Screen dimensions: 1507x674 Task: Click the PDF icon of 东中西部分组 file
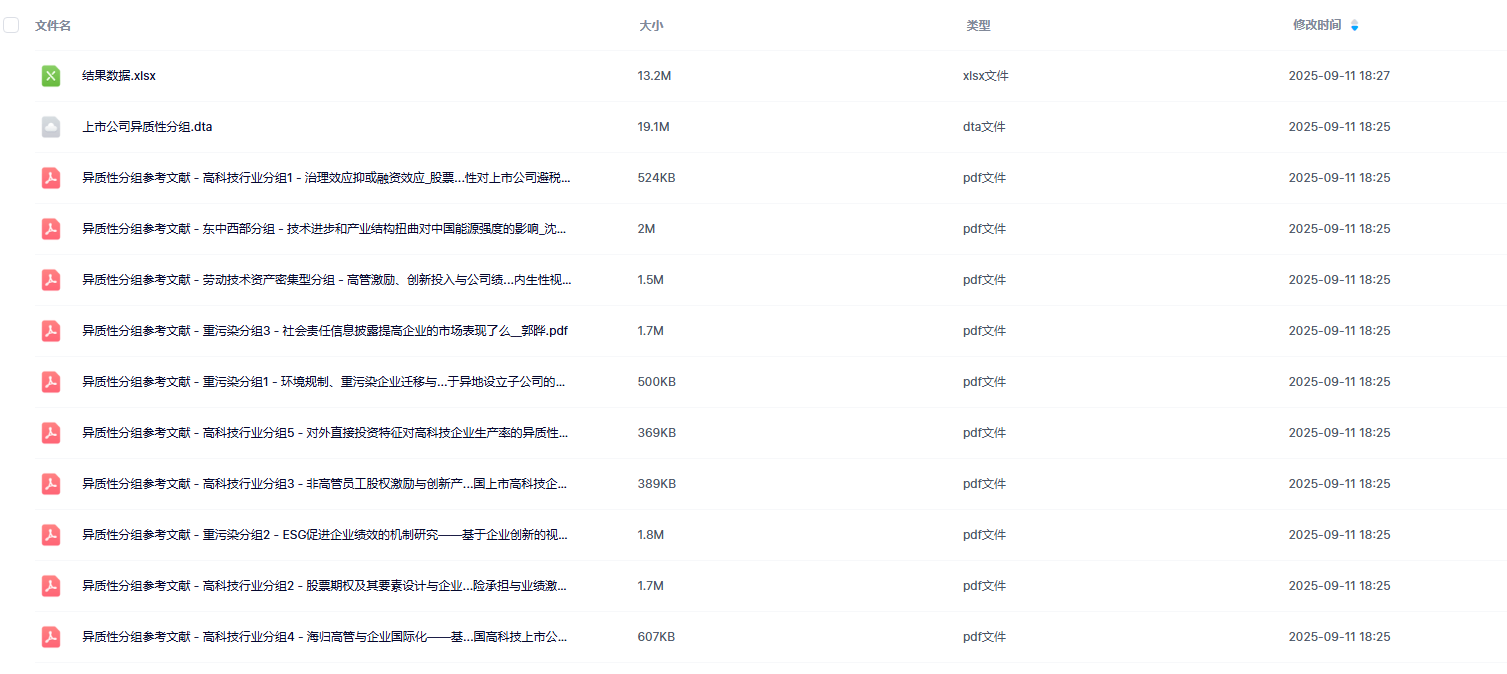[51, 229]
